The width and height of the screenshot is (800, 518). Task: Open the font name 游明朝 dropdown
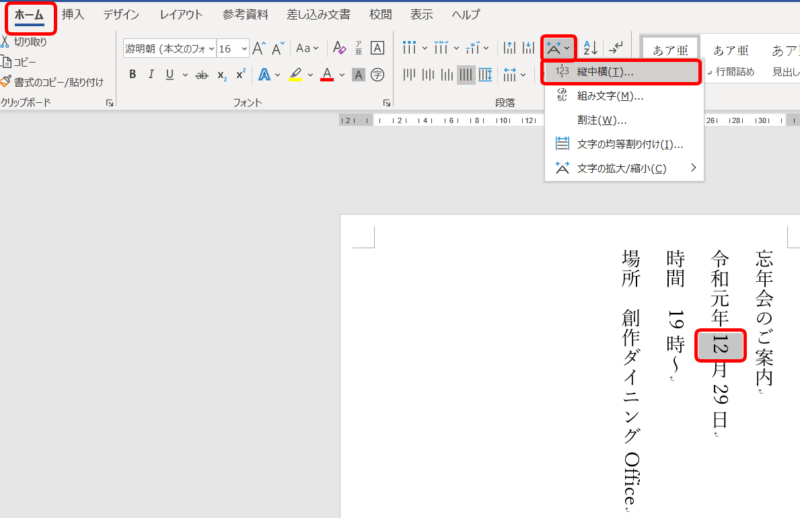coord(211,48)
